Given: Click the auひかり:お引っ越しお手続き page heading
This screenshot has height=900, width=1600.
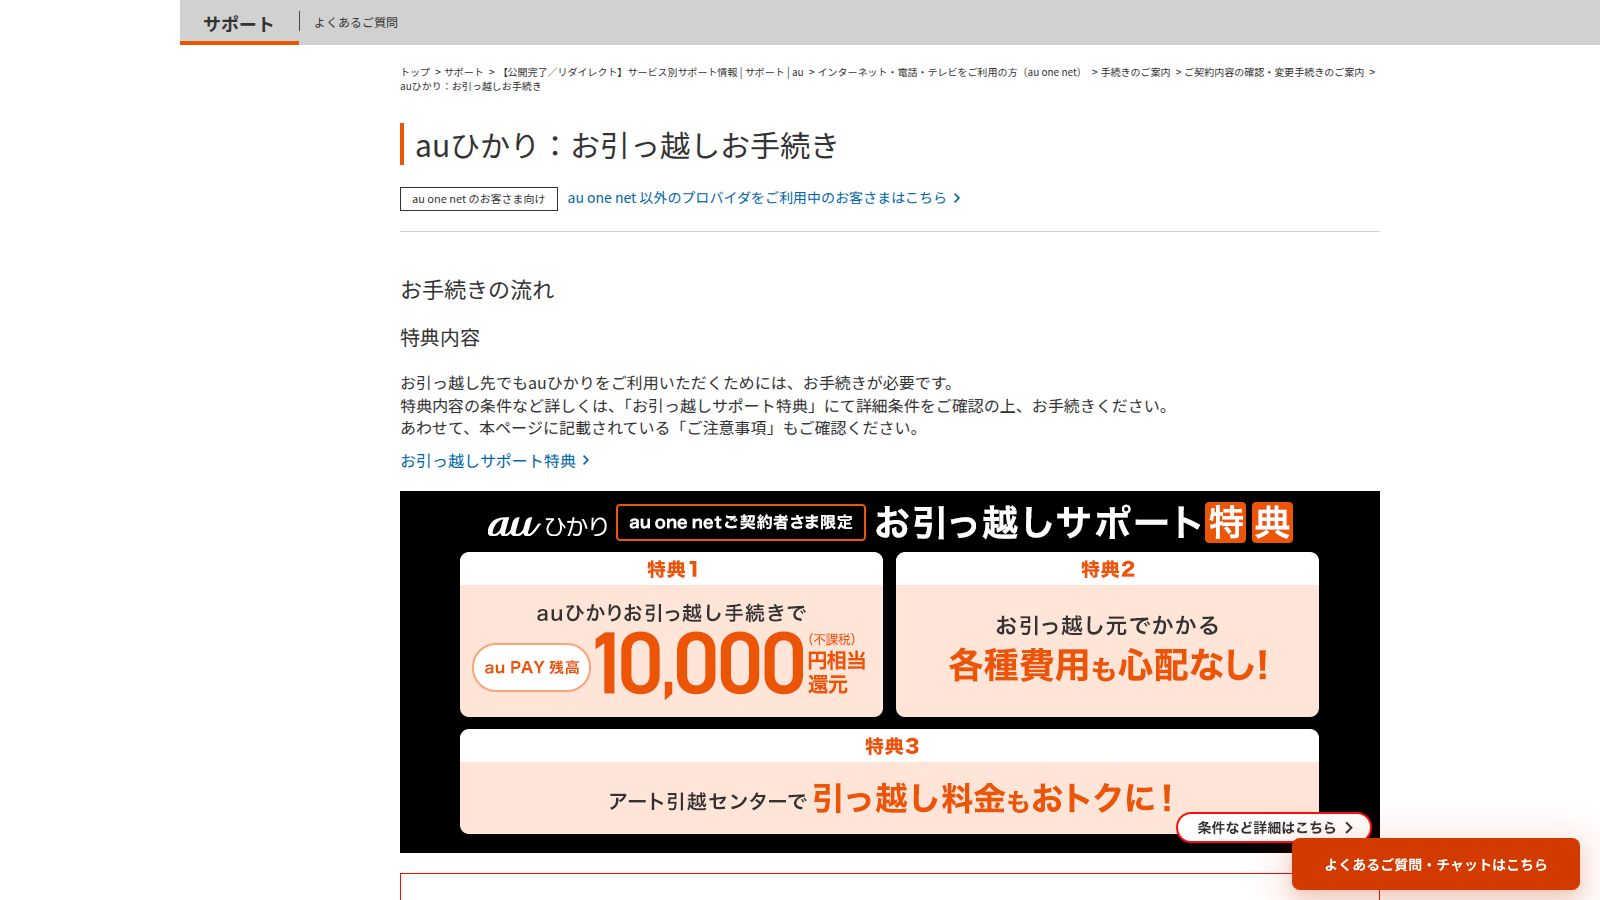Looking at the screenshot, I should click(x=626, y=145).
